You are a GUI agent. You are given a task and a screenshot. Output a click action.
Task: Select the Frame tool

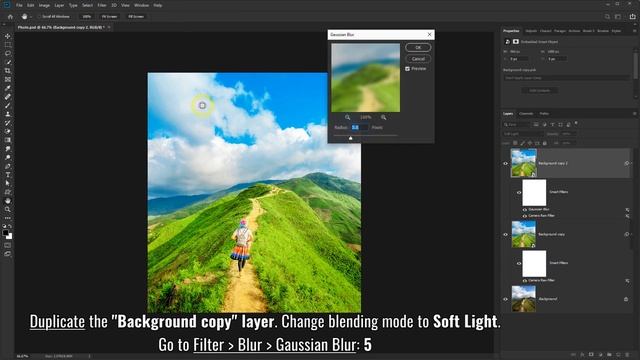(x=8, y=80)
